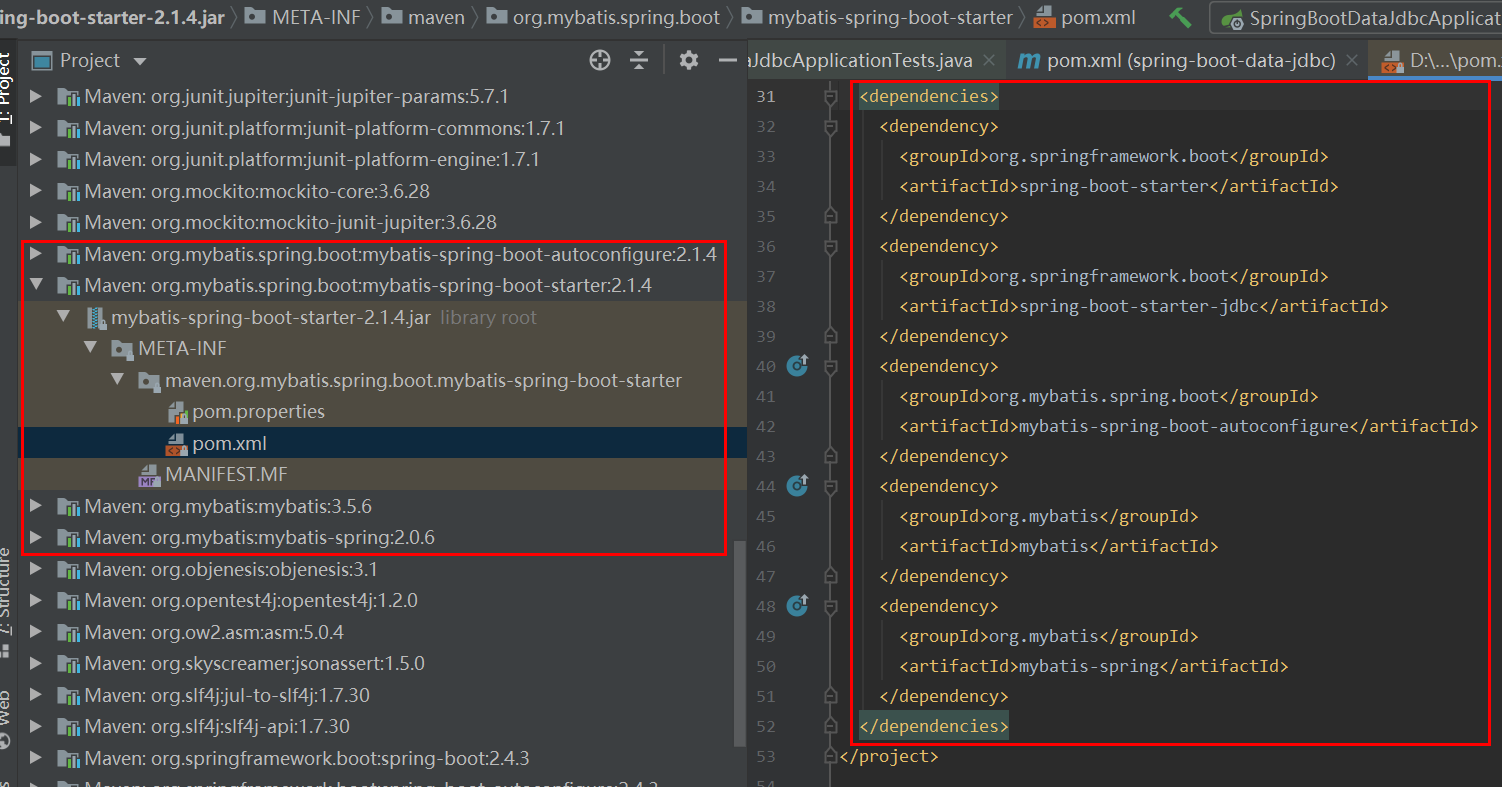
Task: Click META-INF in the breadcrumb bar
Action: pyautogui.click(x=301, y=17)
